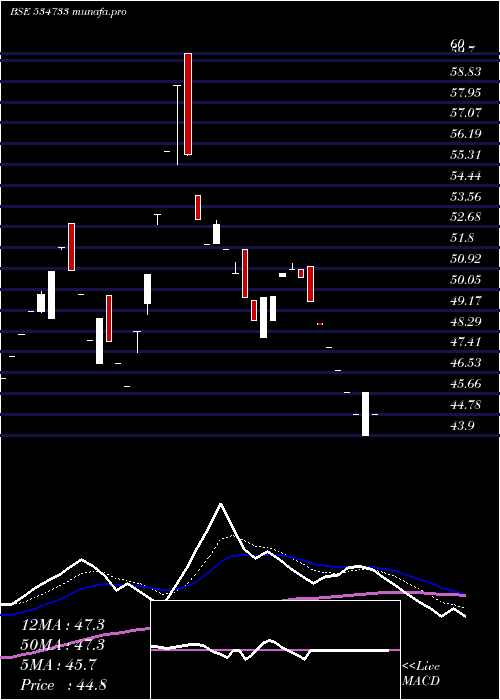Click the 5MA : 45.7 readout
500x700 pixels.
pos(58,665)
